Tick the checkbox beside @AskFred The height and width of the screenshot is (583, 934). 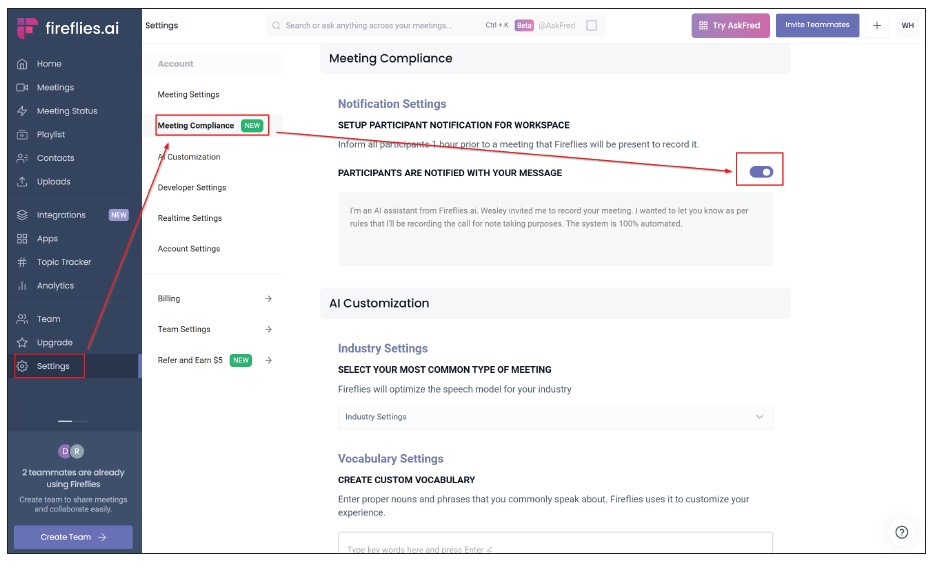click(591, 26)
